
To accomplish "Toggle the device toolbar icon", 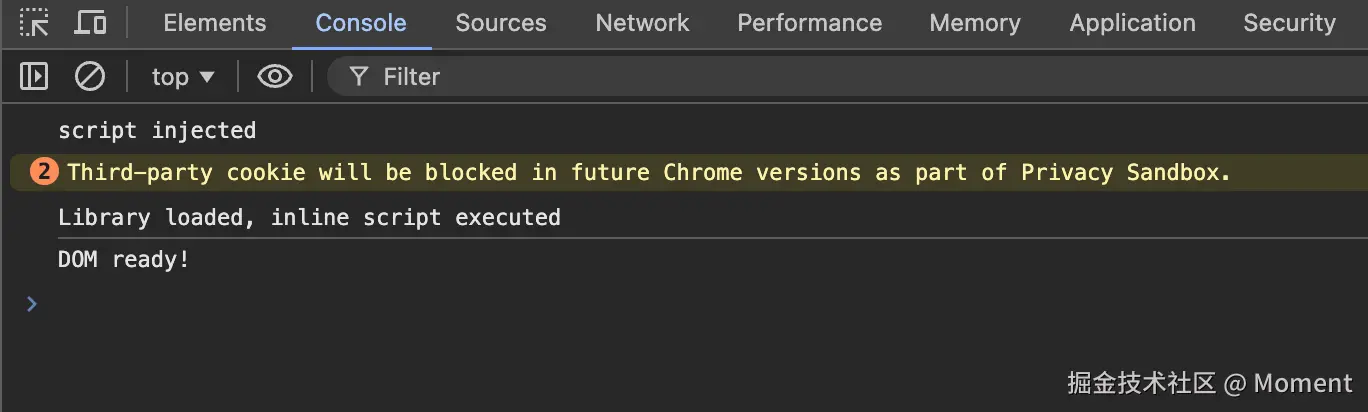I will coord(91,23).
